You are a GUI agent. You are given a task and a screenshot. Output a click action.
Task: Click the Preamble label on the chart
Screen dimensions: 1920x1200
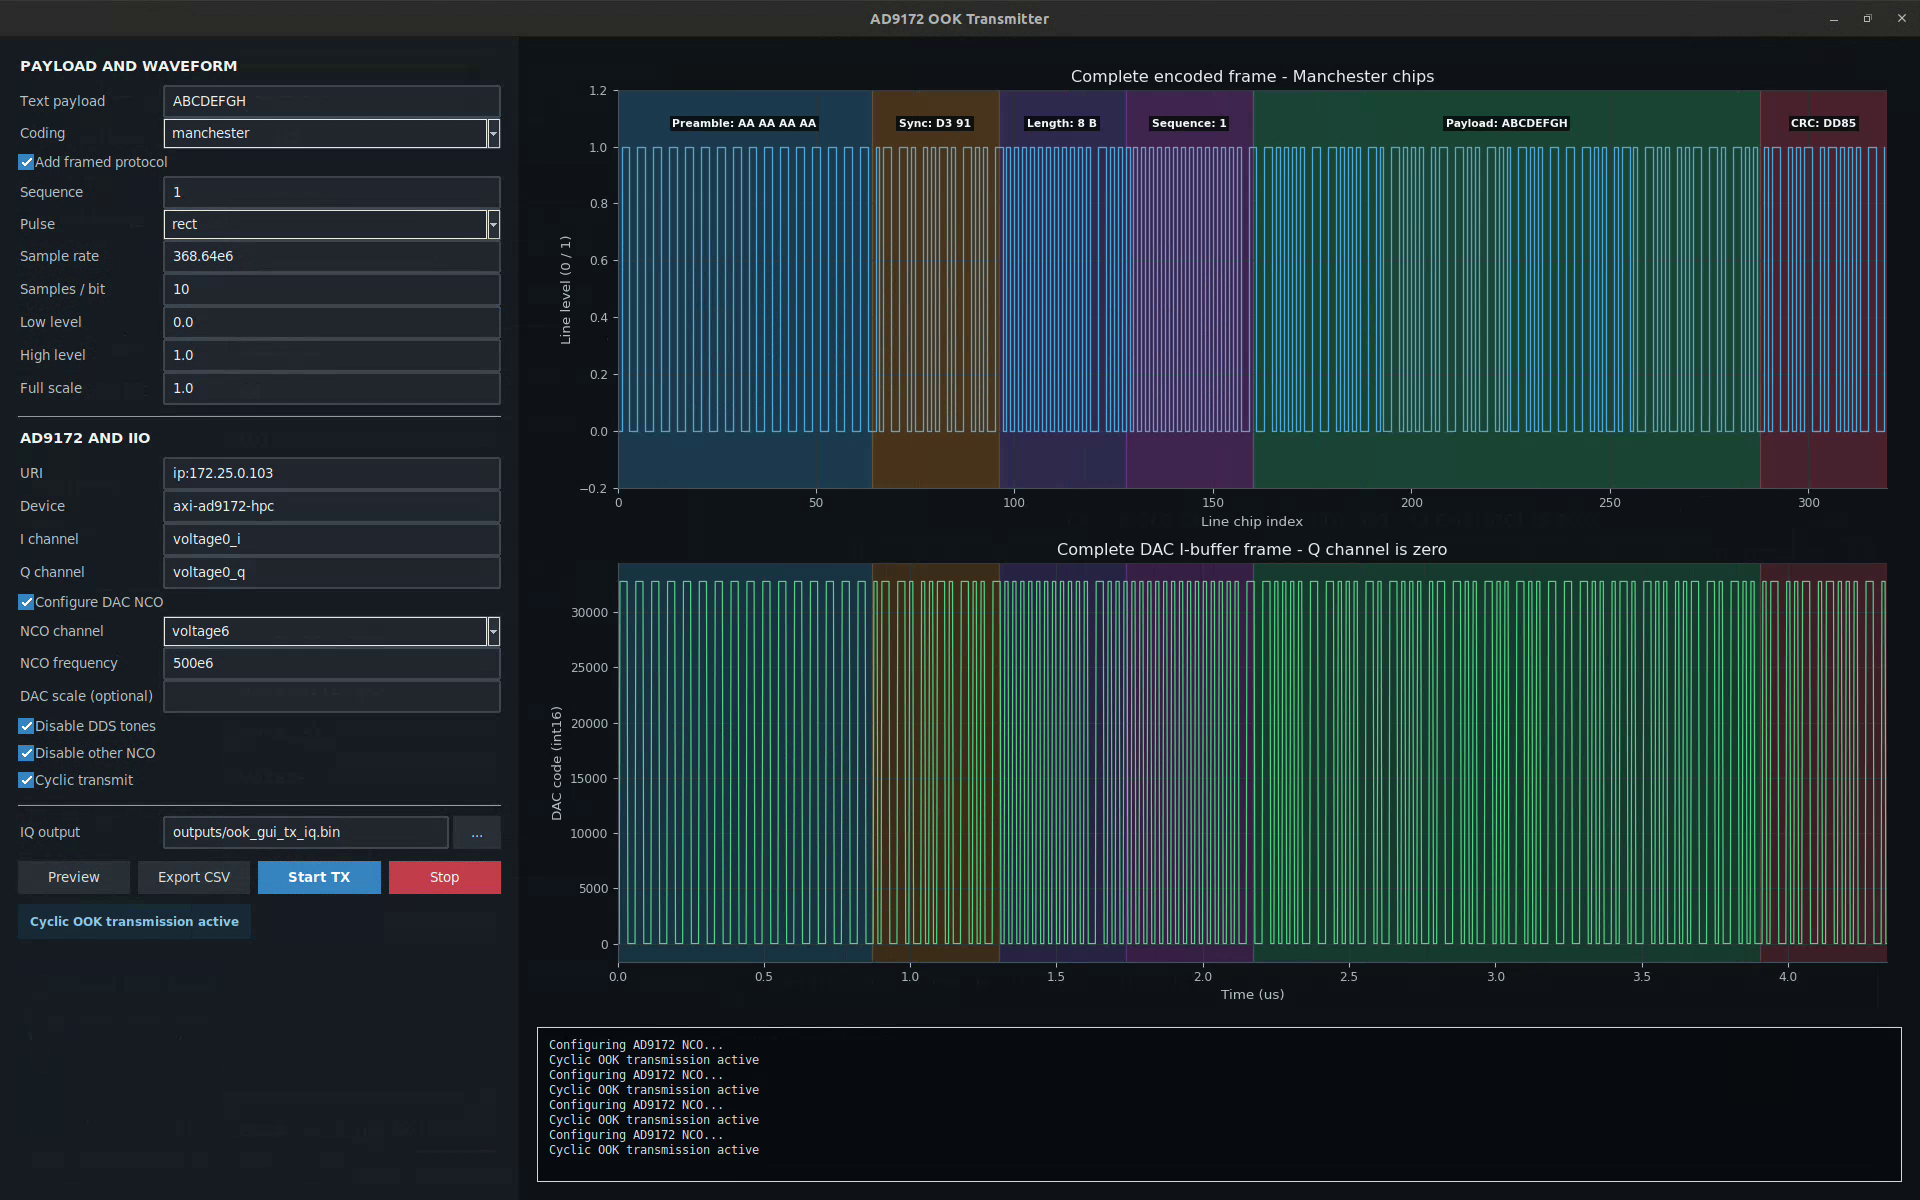(744, 123)
